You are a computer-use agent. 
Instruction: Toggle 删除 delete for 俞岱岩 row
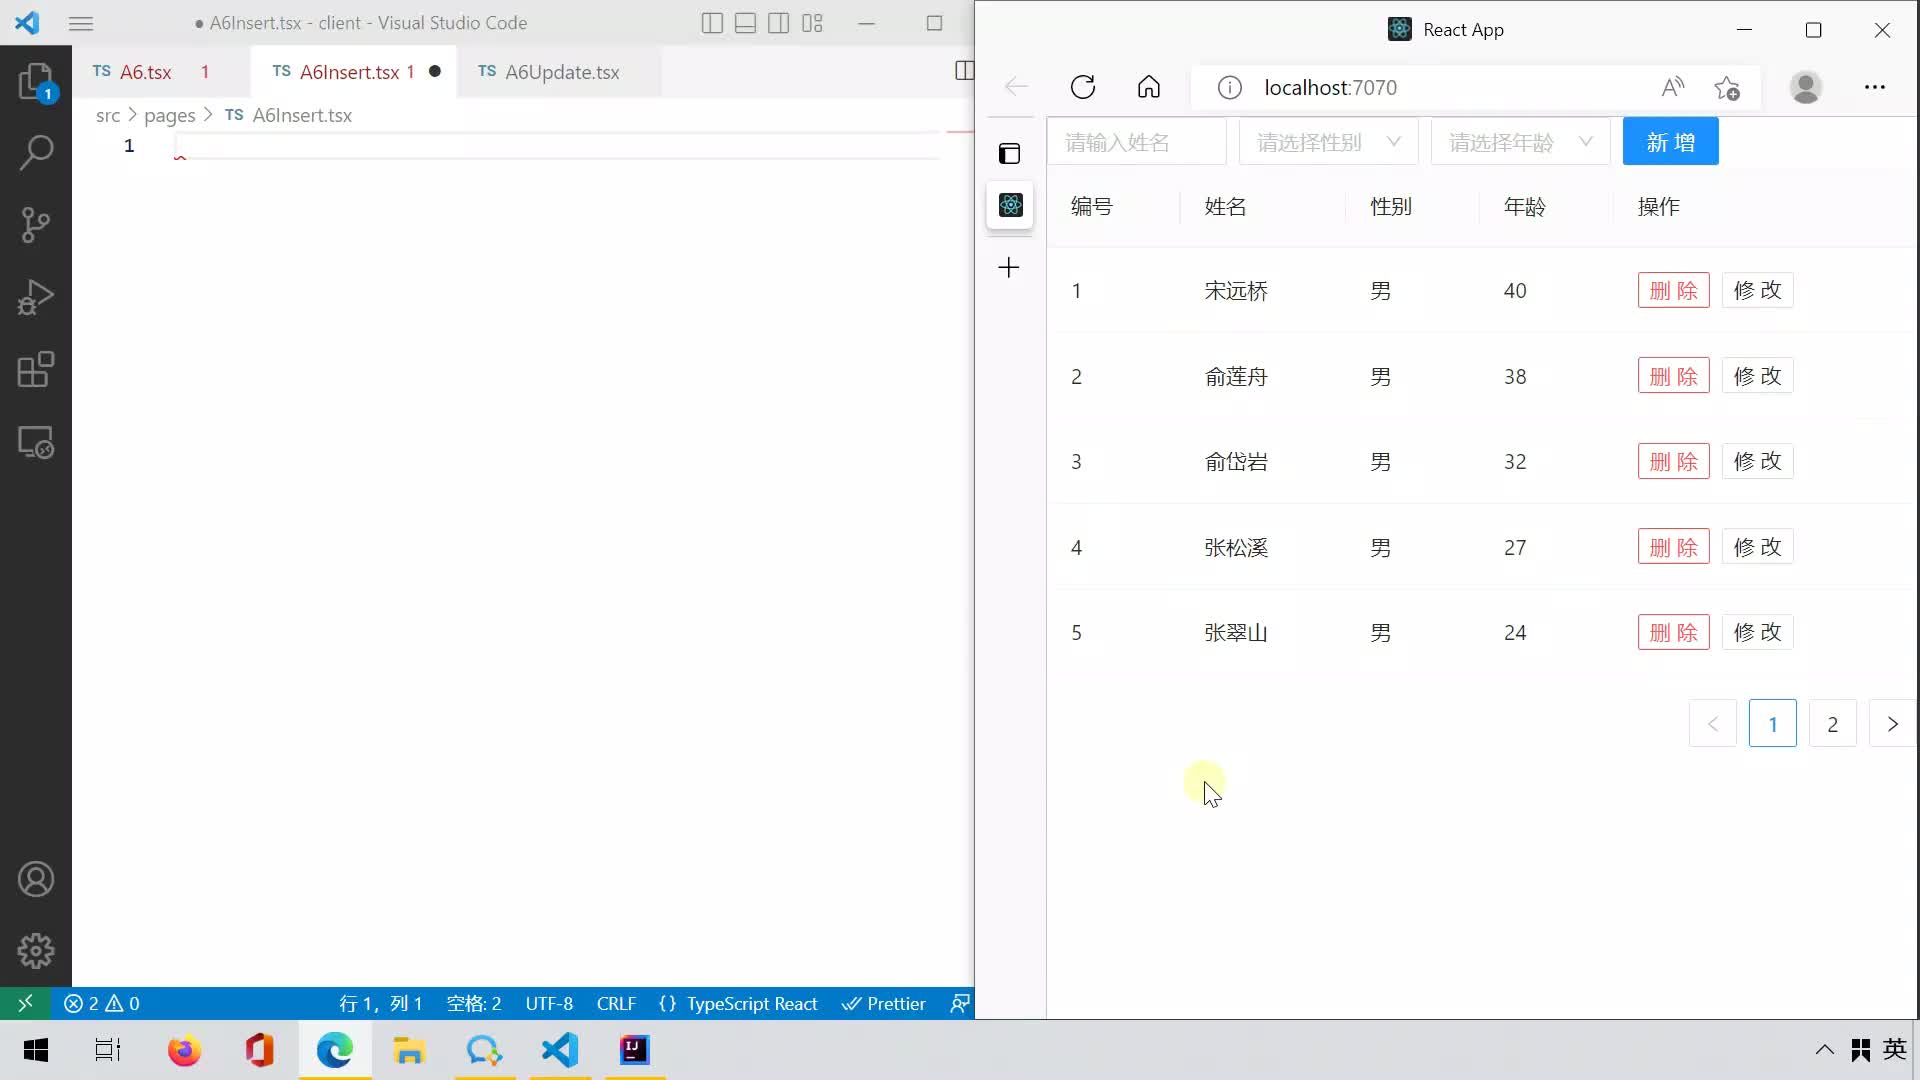pos(1672,462)
